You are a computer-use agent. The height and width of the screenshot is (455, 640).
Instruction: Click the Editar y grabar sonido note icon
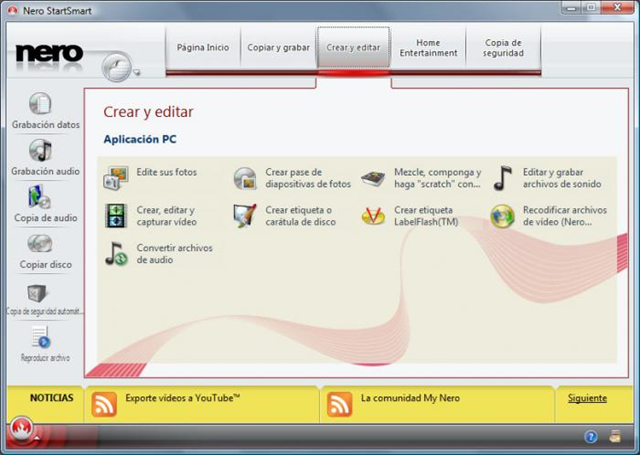coord(502,178)
